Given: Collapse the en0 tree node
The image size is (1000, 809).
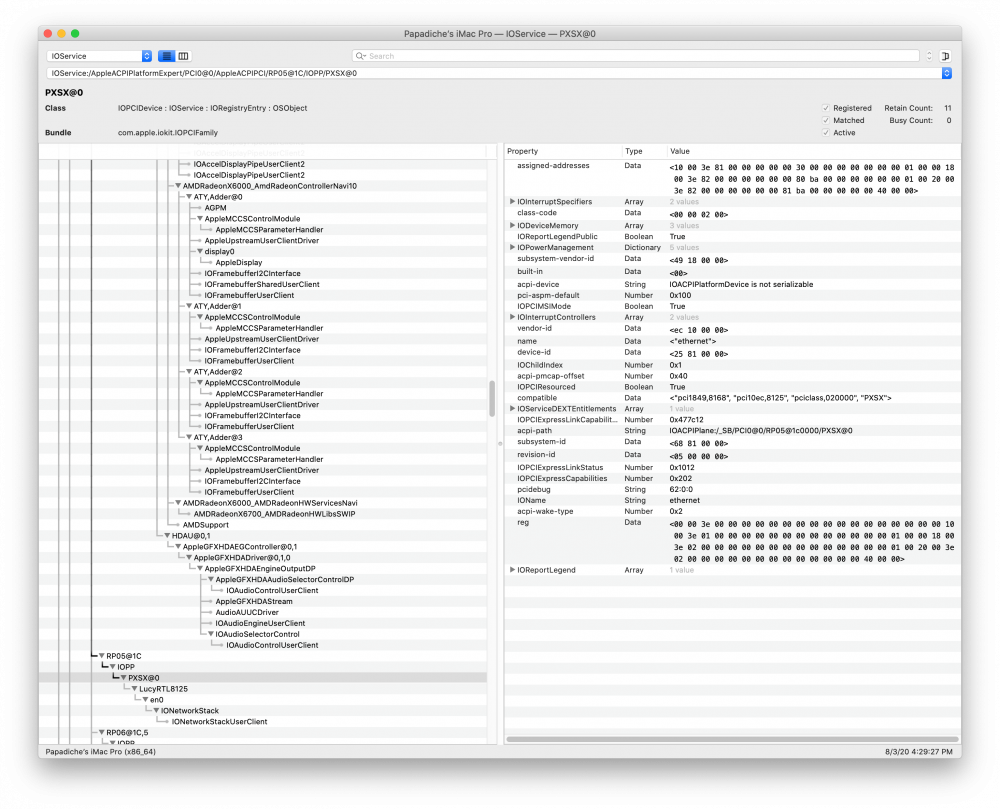Looking at the screenshot, I should click(x=145, y=699).
